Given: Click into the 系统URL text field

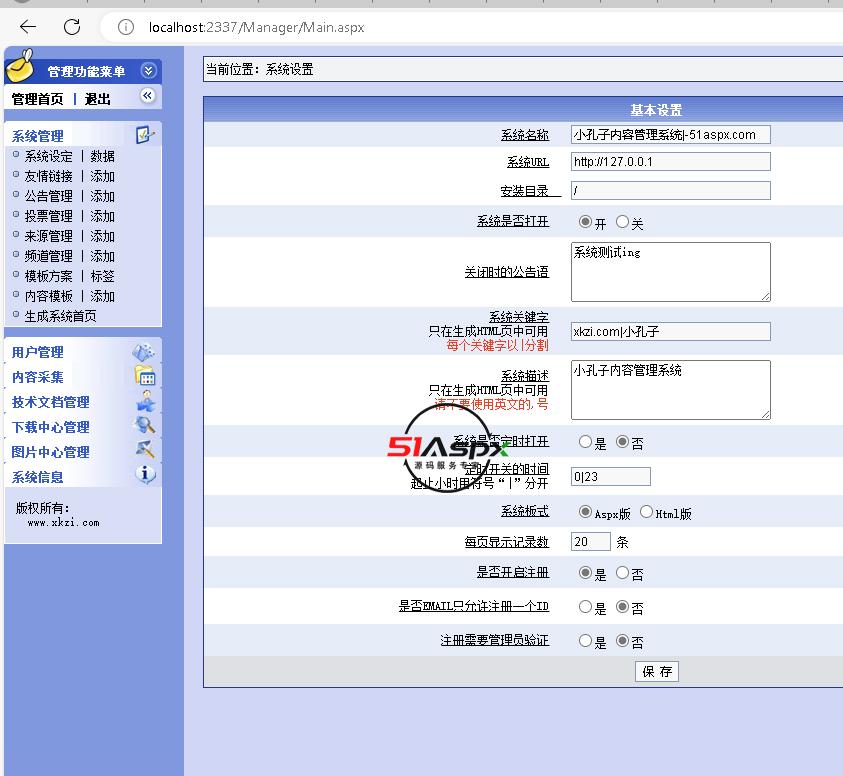Looking at the screenshot, I should [670, 161].
